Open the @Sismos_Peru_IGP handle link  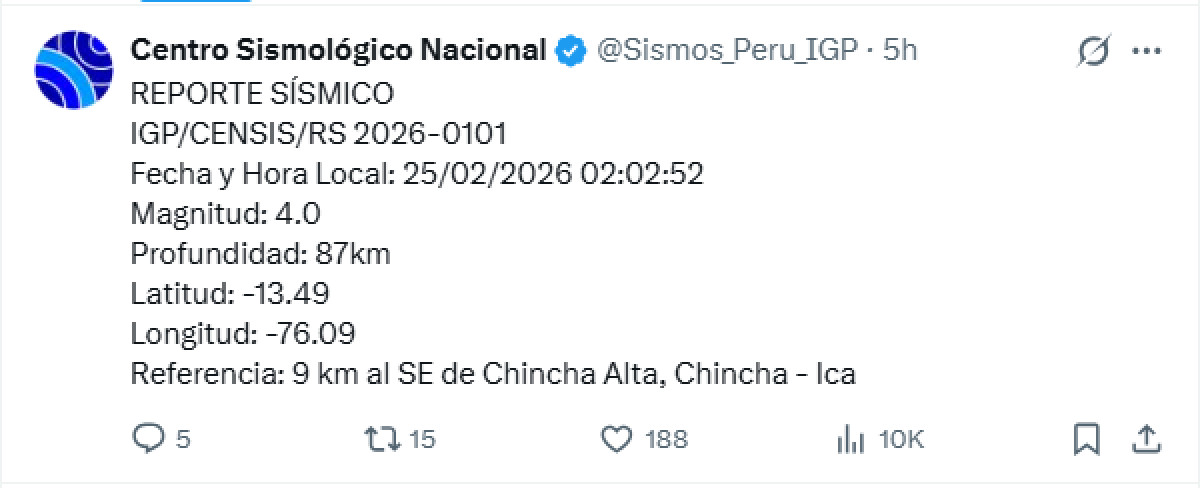point(727,50)
